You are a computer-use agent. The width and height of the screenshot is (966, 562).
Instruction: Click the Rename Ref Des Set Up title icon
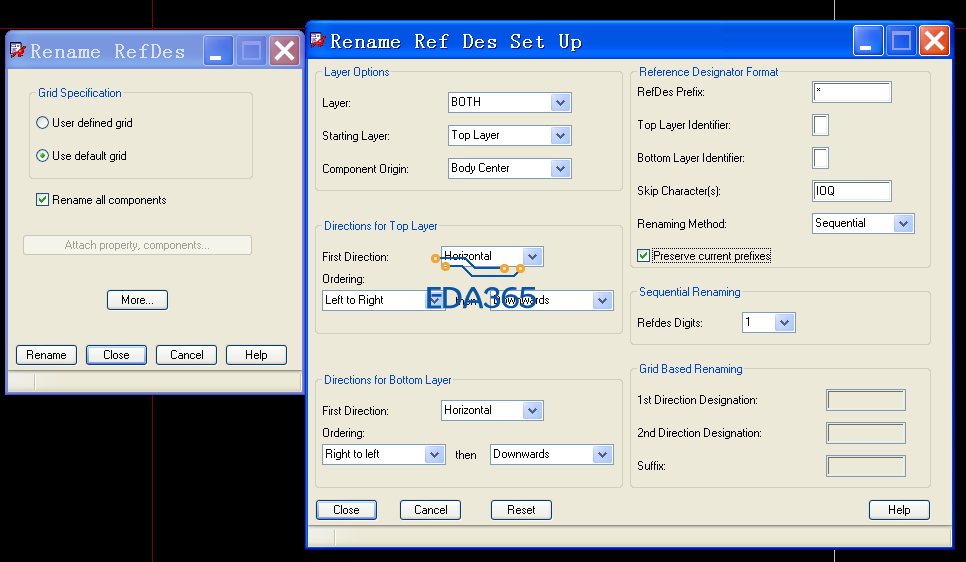click(317, 41)
